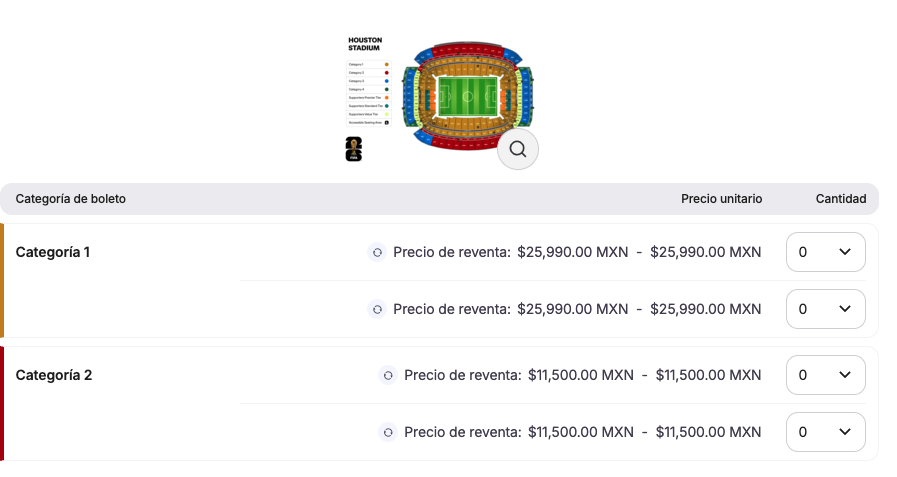
Task: Click the magnifier zoom icon on the stadium map
Action: point(518,149)
